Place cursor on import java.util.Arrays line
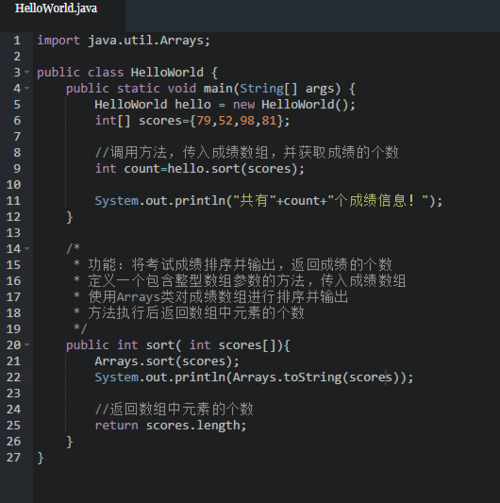The height and width of the screenshot is (503, 500). click(x=124, y=41)
